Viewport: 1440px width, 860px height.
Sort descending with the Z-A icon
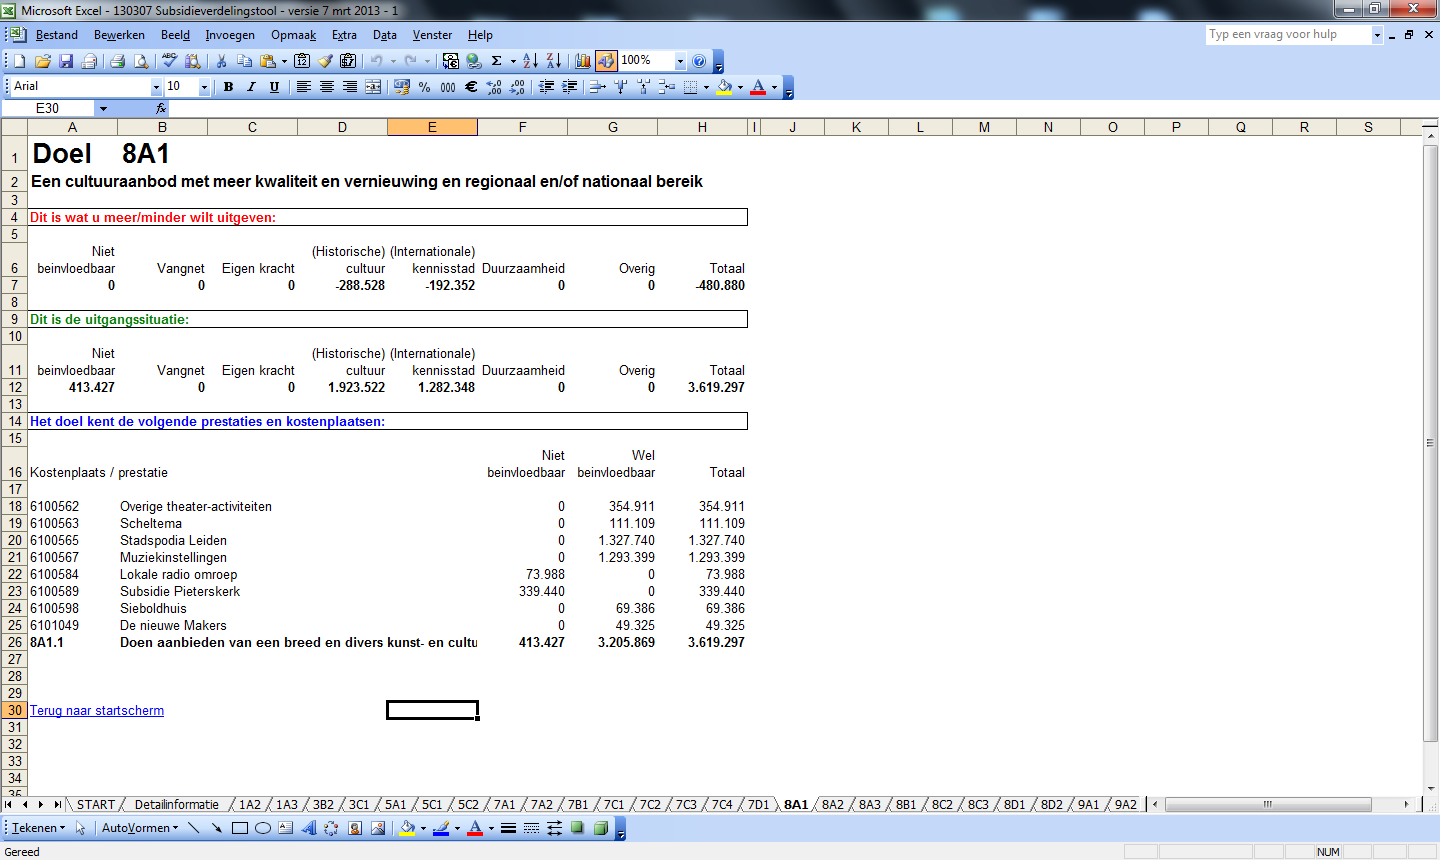coord(553,61)
